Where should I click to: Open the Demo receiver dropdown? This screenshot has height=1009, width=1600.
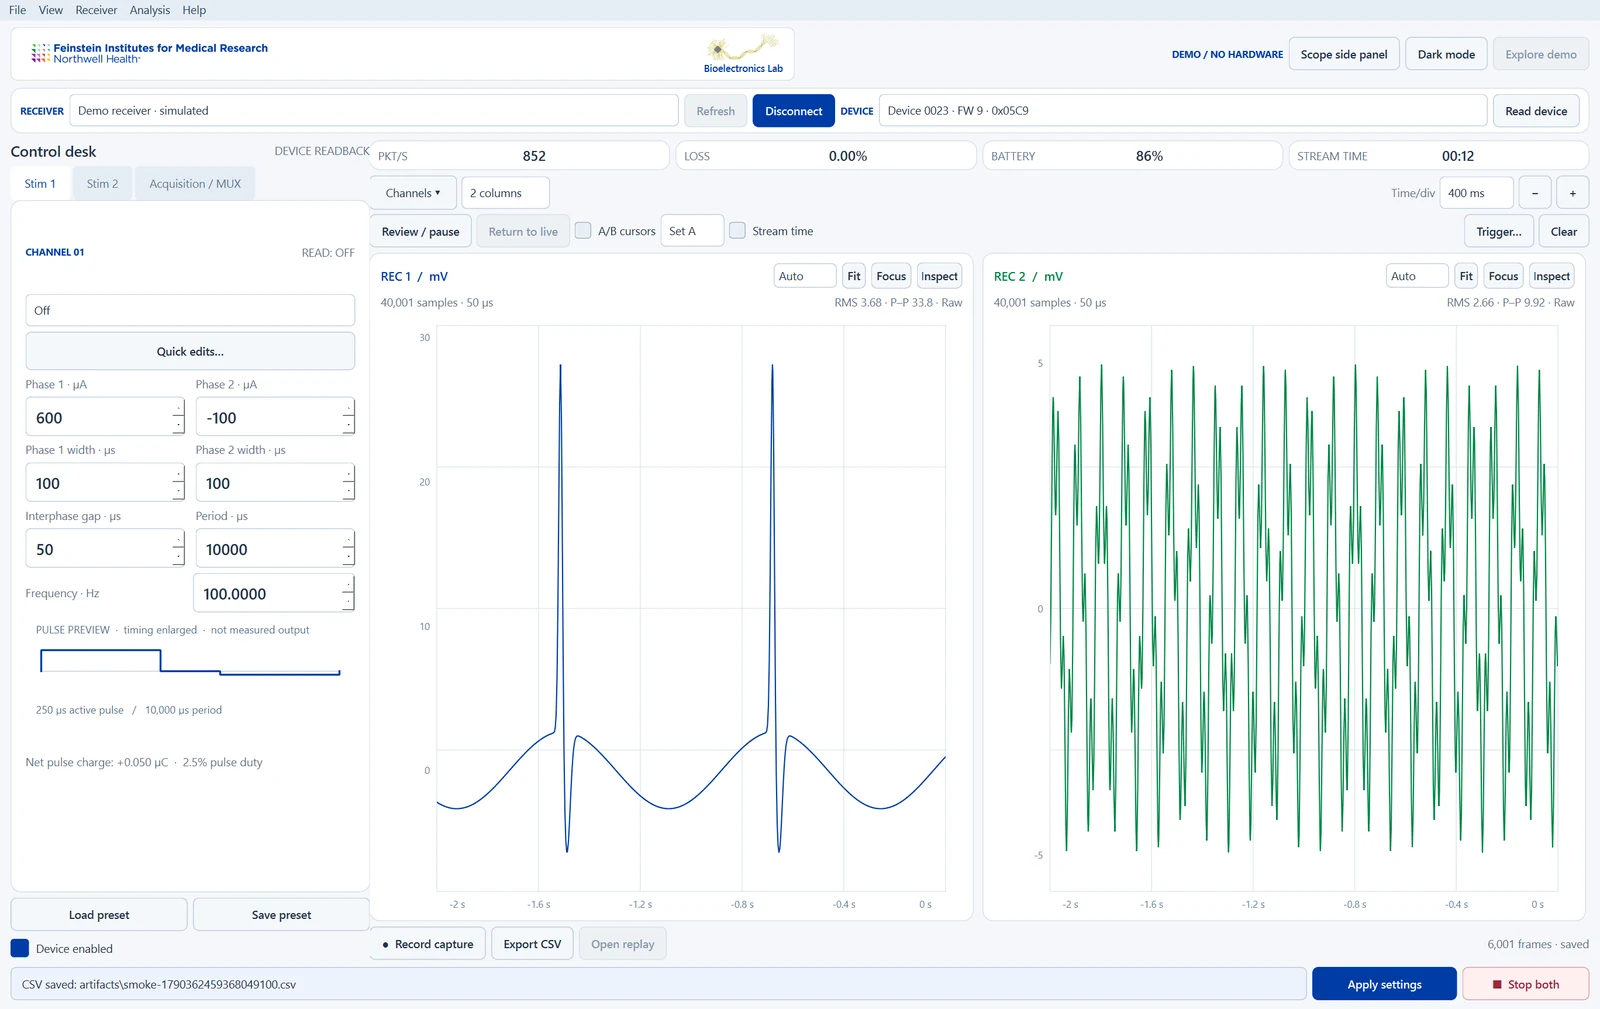374,111
